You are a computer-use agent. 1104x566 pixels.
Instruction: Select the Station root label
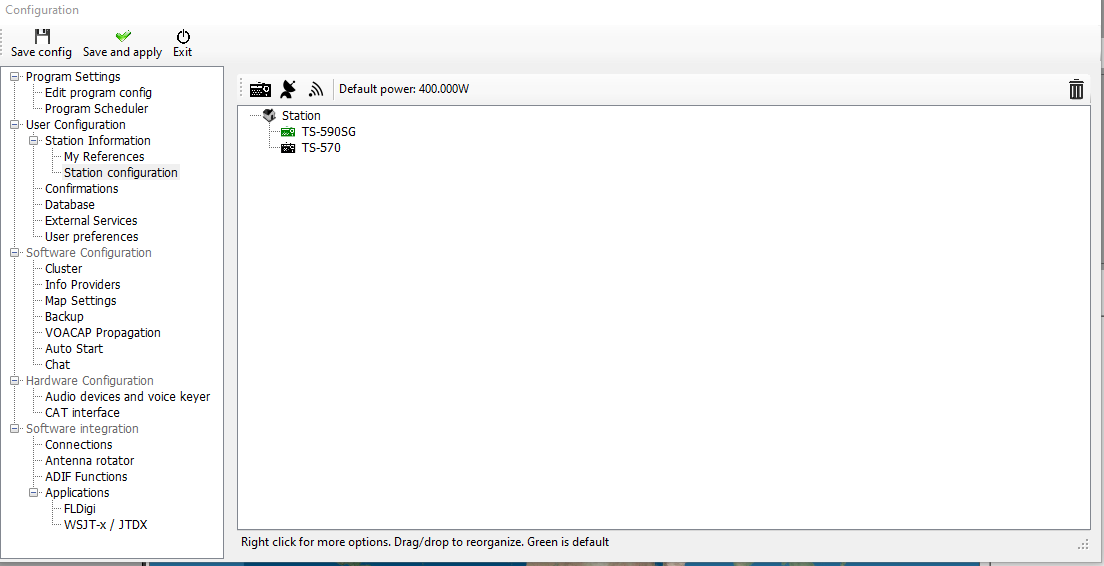[301, 115]
